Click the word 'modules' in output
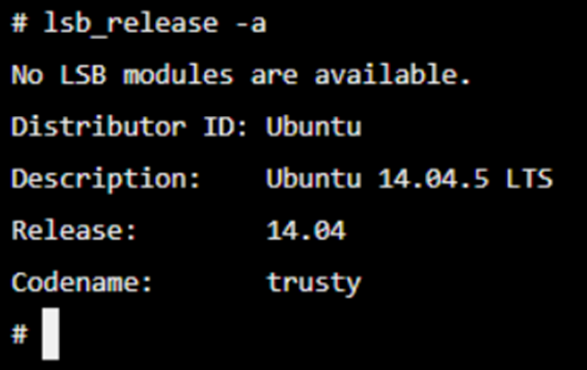The width and height of the screenshot is (587, 370). pyautogui.click(x=178, y=74)
